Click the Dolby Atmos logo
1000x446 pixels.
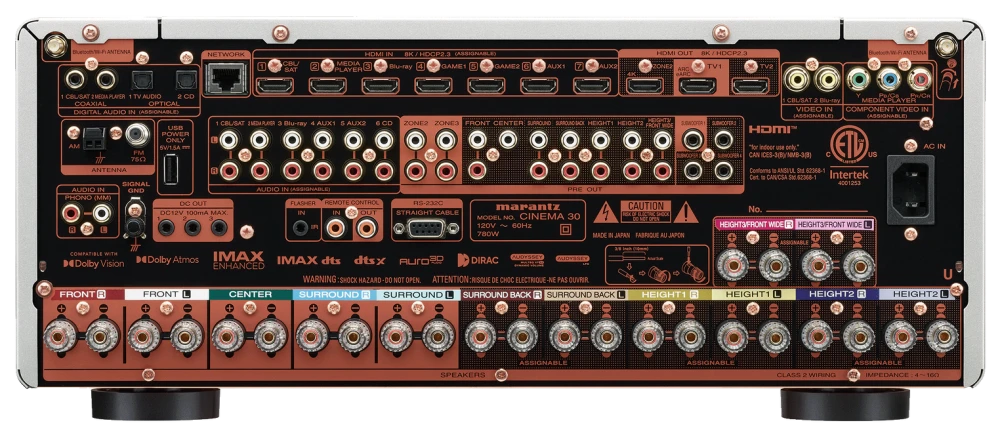click(x=167, y=260)
